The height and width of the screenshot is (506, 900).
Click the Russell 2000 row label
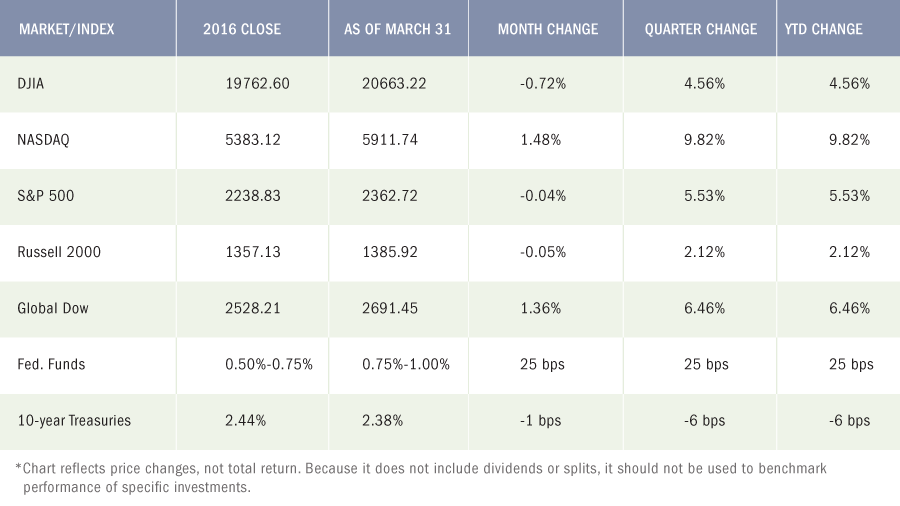[x=59, y=252]
